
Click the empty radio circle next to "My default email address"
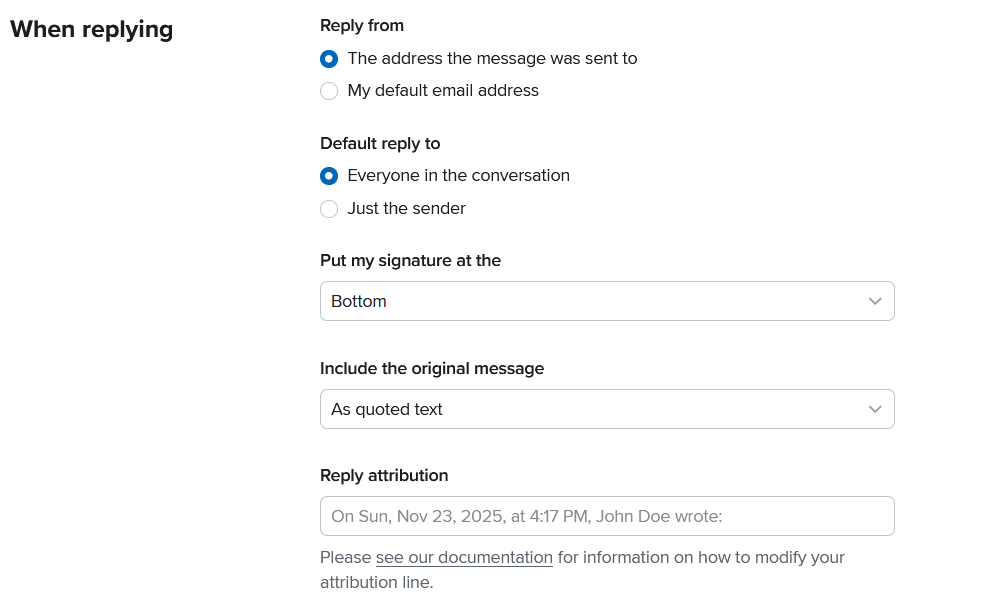coord(329,91)
